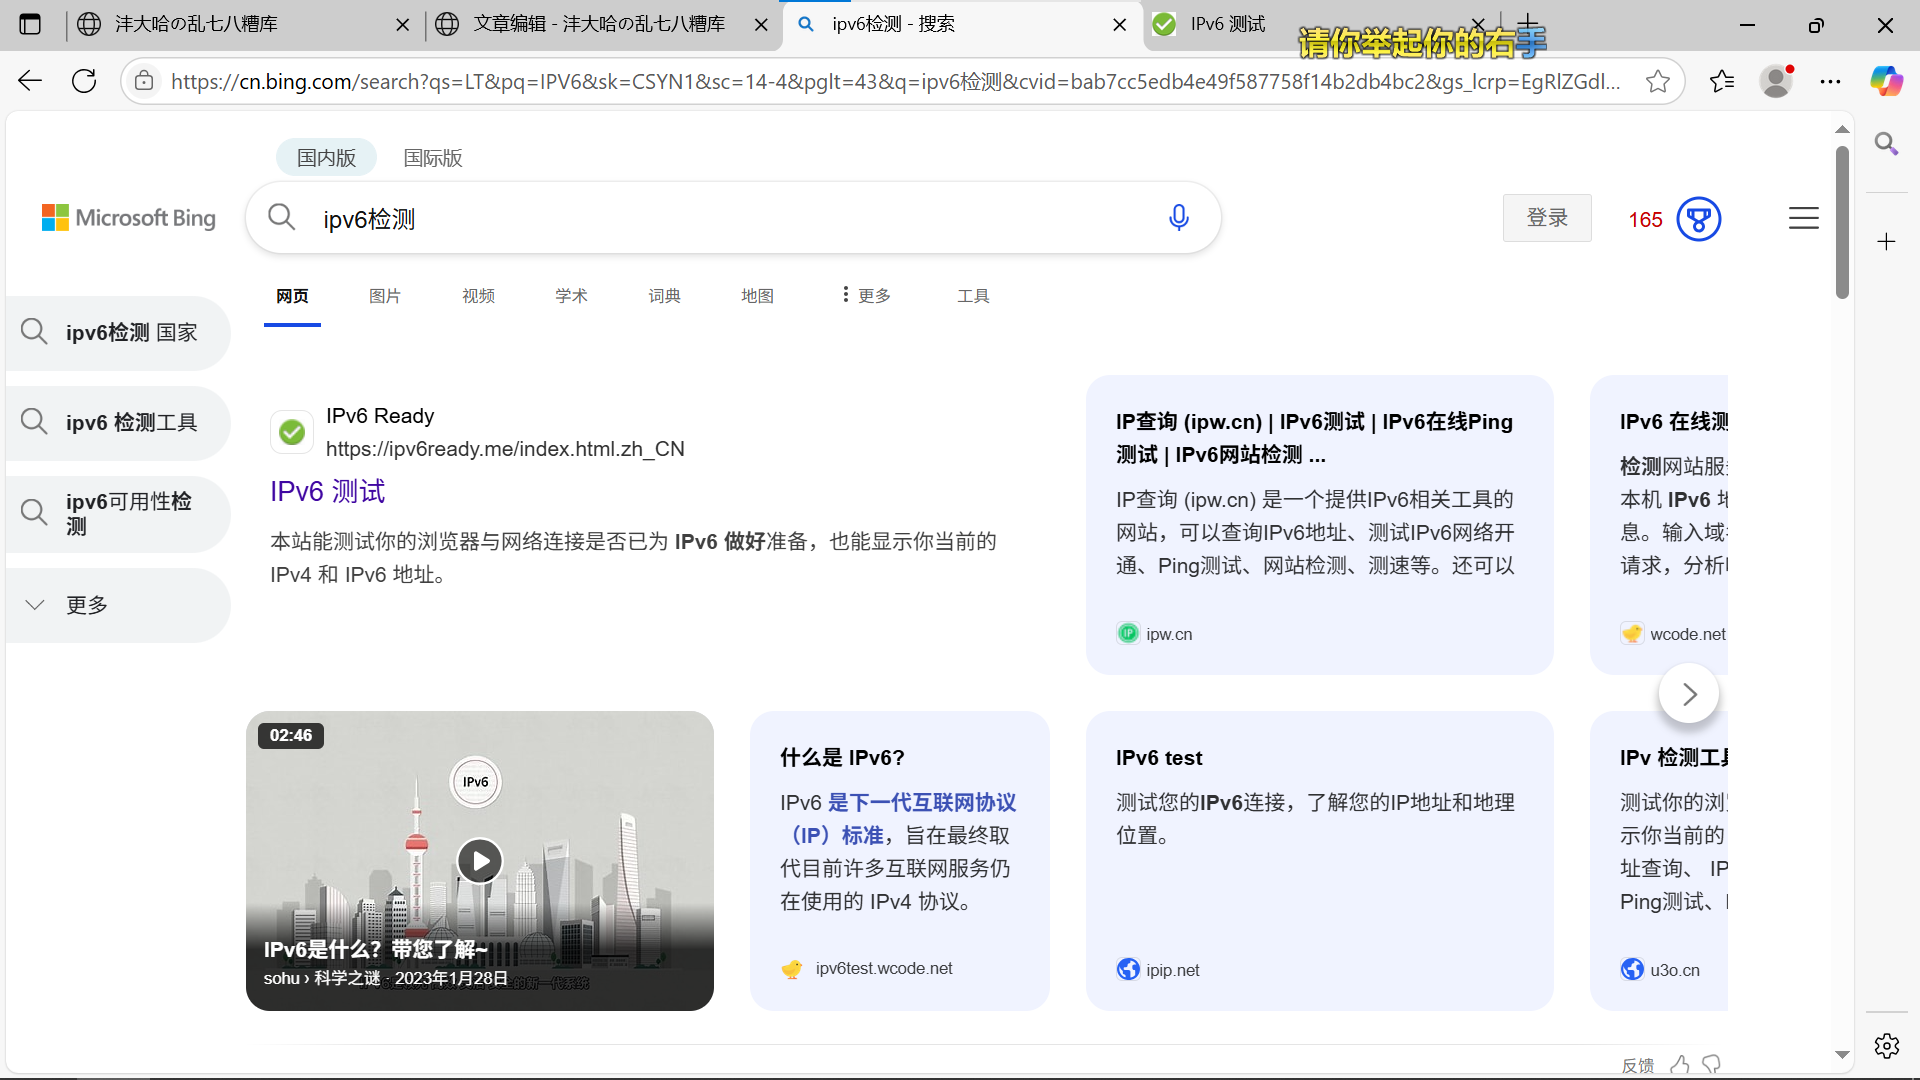This screenshot has height=1080, width=1920.
Task: Switch to 国内版 search mode
Action: (326, 158)
